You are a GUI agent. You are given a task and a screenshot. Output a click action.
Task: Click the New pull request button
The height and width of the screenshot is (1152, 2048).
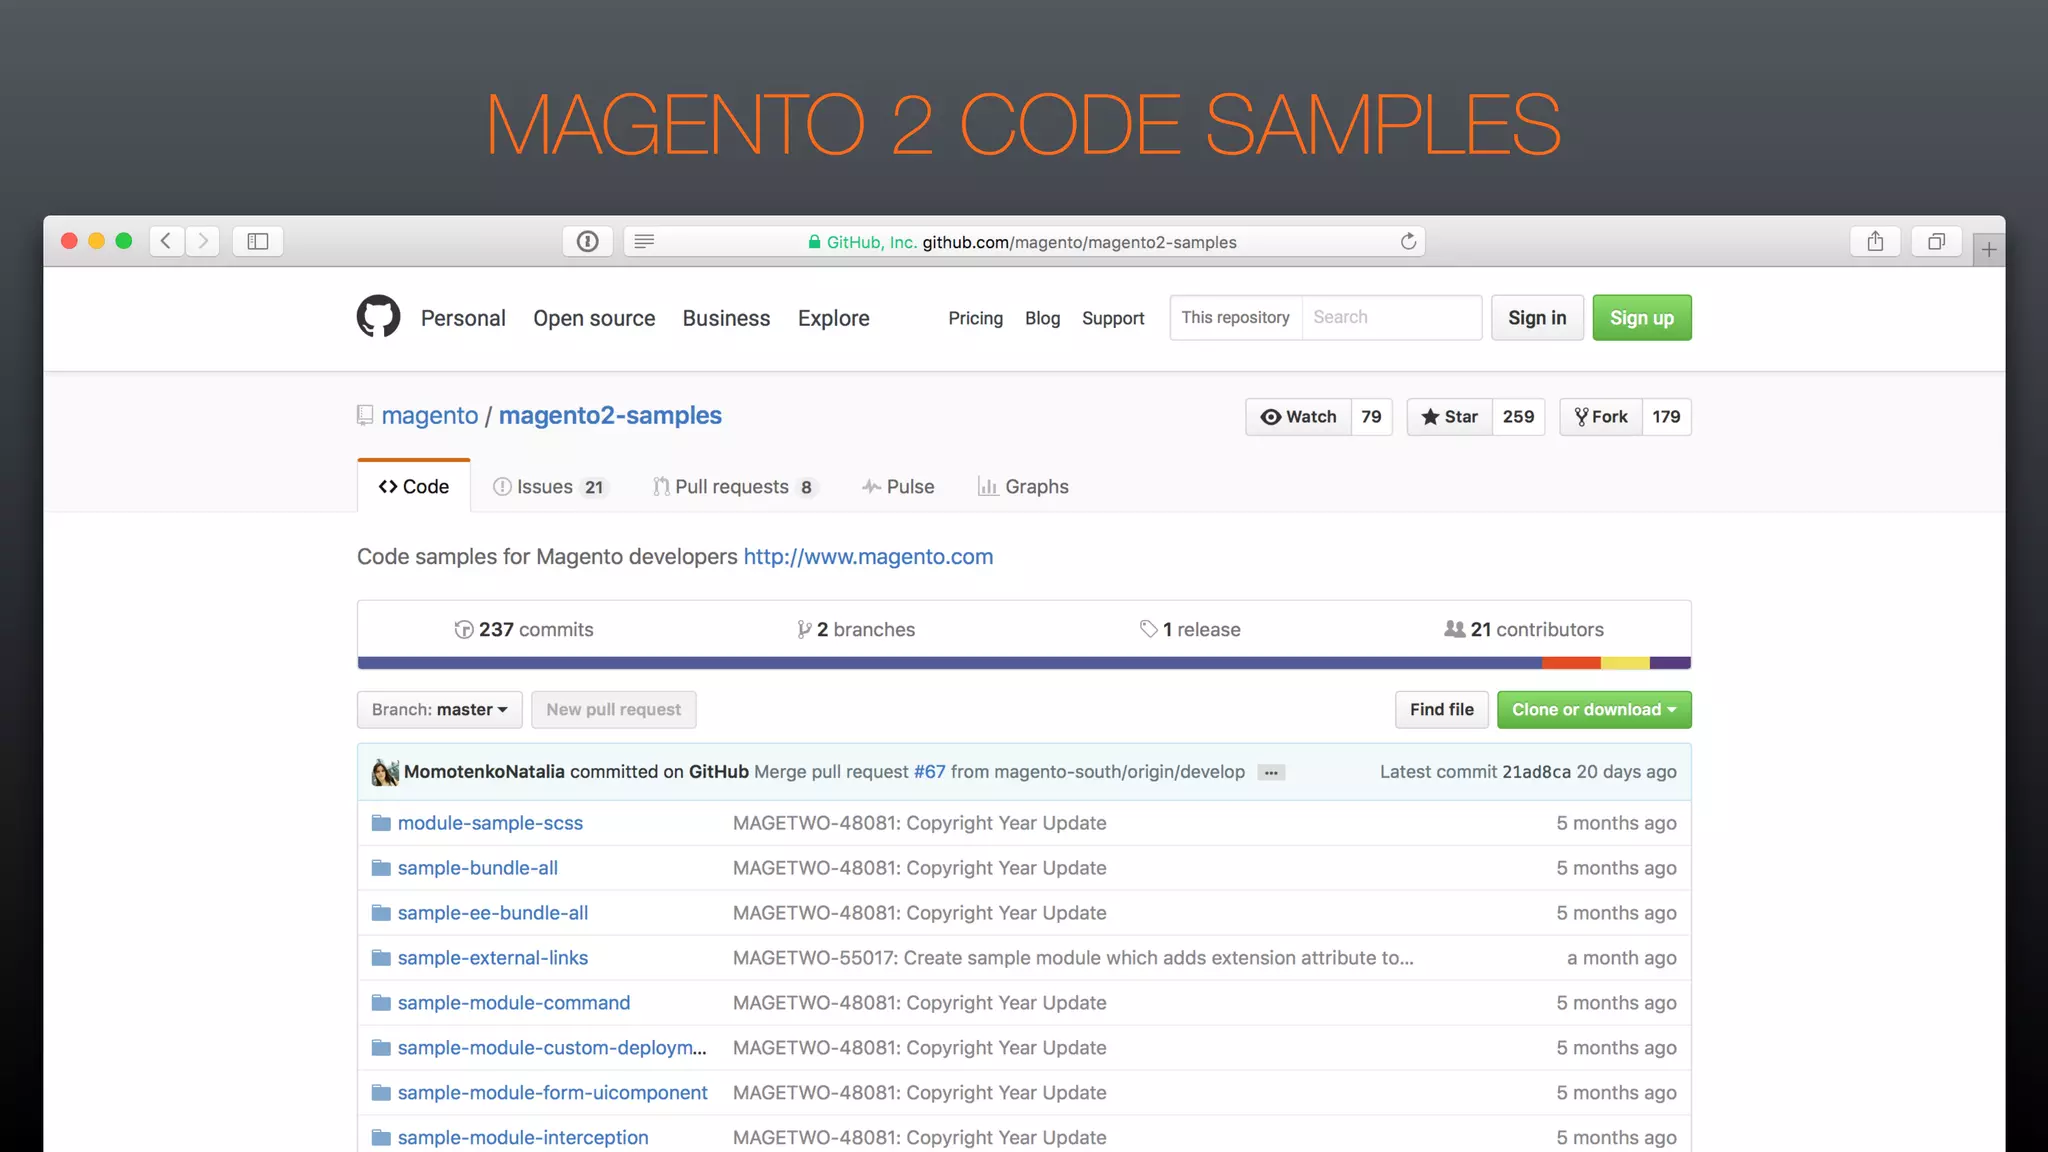[x=613, y=710]
